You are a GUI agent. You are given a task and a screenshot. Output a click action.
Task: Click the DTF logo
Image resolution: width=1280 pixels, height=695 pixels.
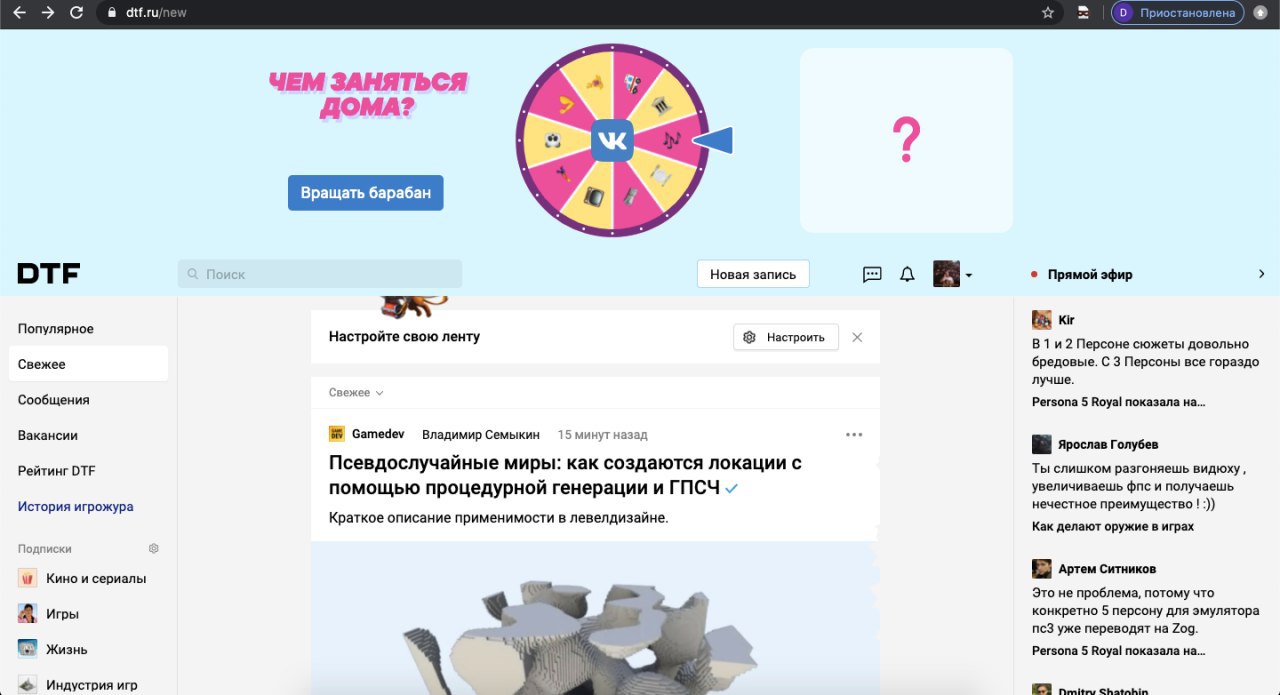tap(48, 274)
